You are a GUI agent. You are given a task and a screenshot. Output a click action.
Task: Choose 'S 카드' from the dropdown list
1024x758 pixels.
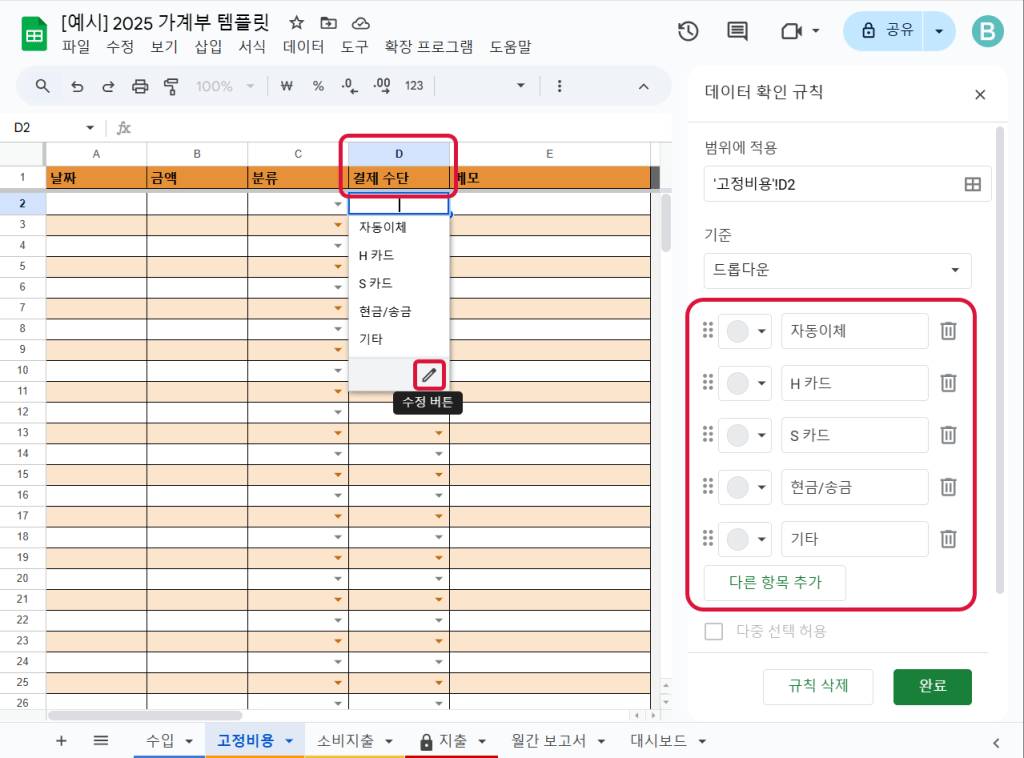pos(376,283)
